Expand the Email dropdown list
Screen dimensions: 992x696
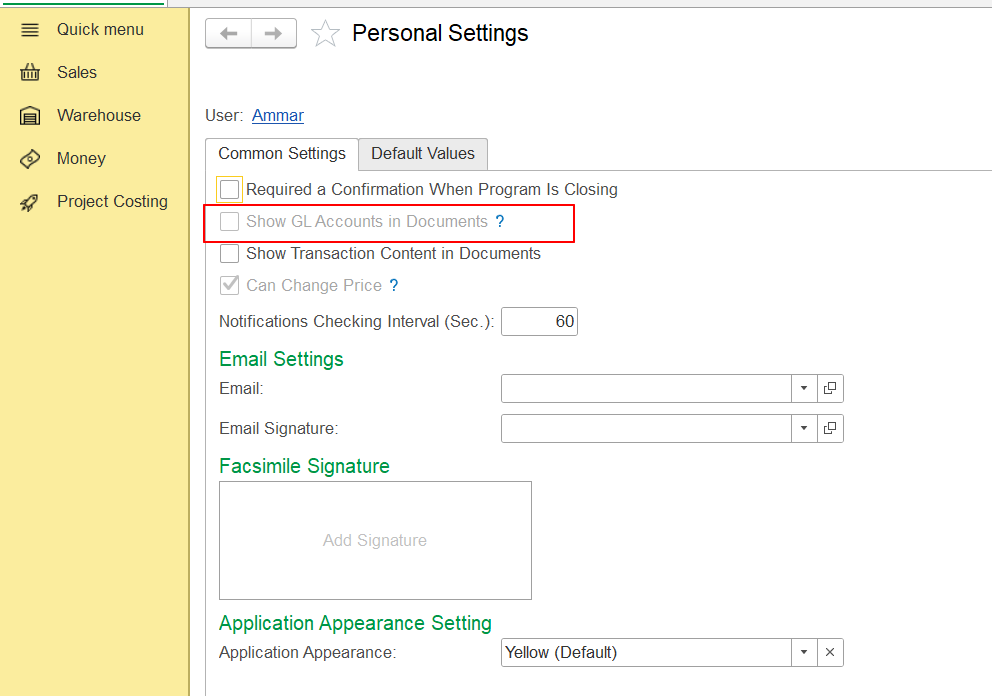(x=804, y=389)
